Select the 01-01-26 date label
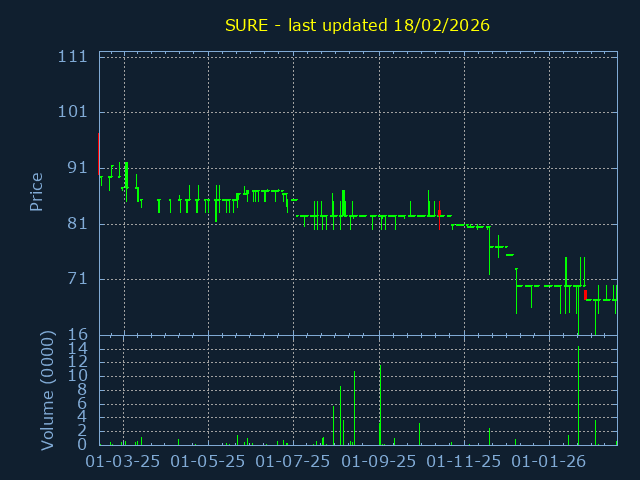Viewport: 640px width, 480px height. pyautogui.click(x=549, y=462)
